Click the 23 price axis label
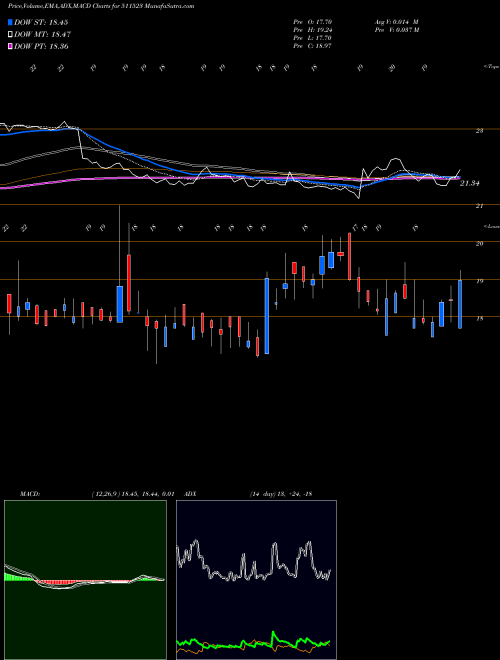The height and width of the screenshot is (660, 500). pos(479,131)
